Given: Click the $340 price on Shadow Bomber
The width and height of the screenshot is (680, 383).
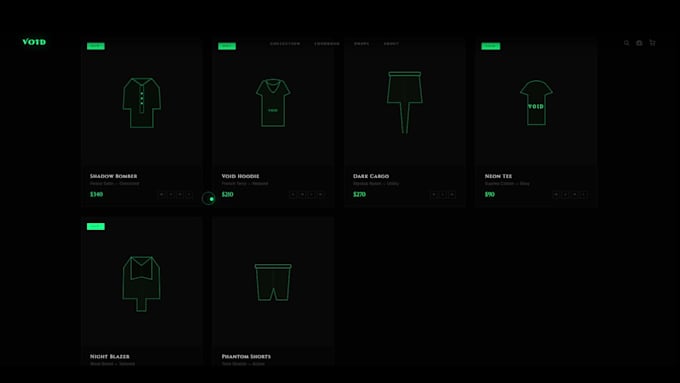Looking at the screenshot, I should 96,194.
